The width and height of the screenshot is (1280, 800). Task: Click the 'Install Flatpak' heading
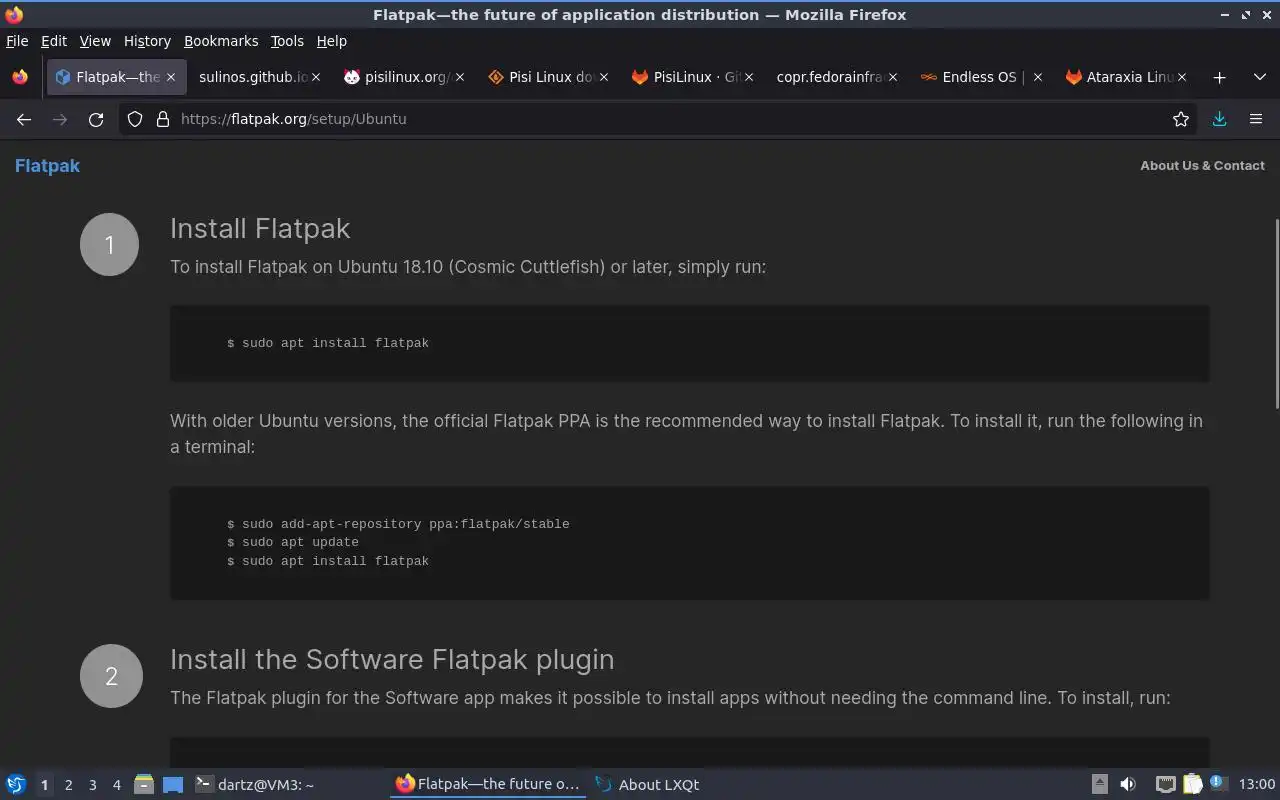260,228
